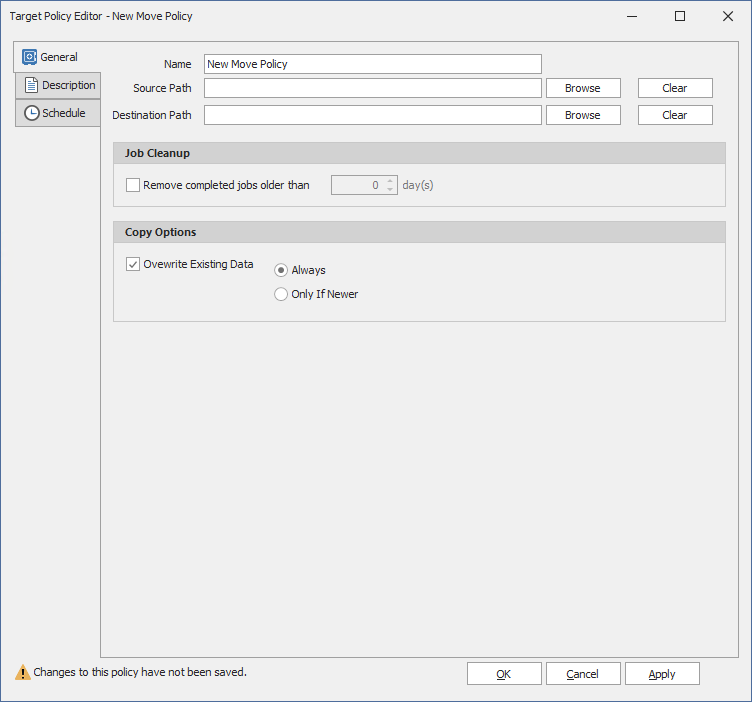Uncheck Overwrite Existing Data option
The height and width of the screenshot is (702, 752).
click(133, 265)
